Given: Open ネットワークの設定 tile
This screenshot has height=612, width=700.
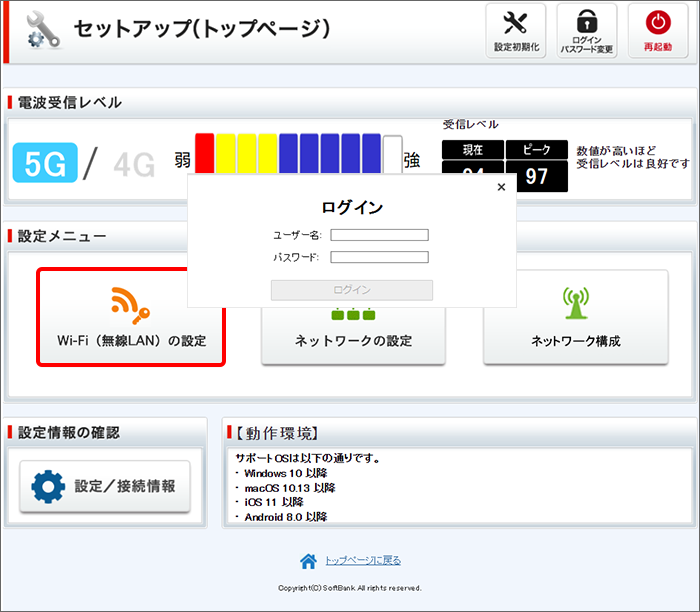Looking at the screenshot, I should point(353,335).
